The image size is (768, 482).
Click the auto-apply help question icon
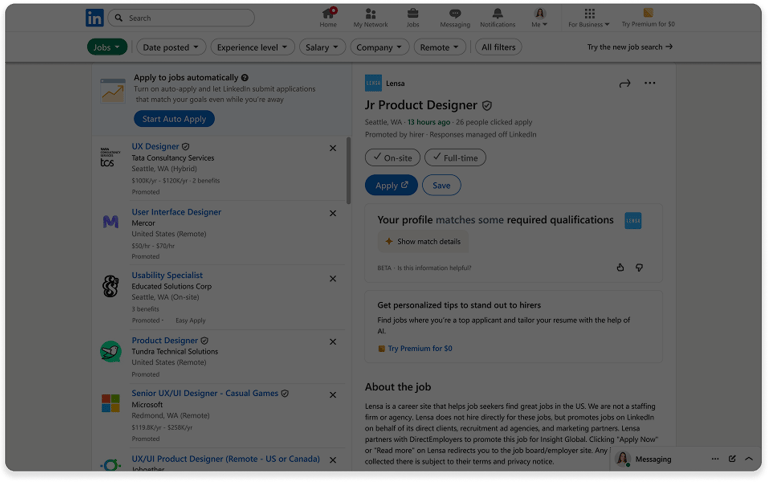pyautogui.click(x=245, y=77)
